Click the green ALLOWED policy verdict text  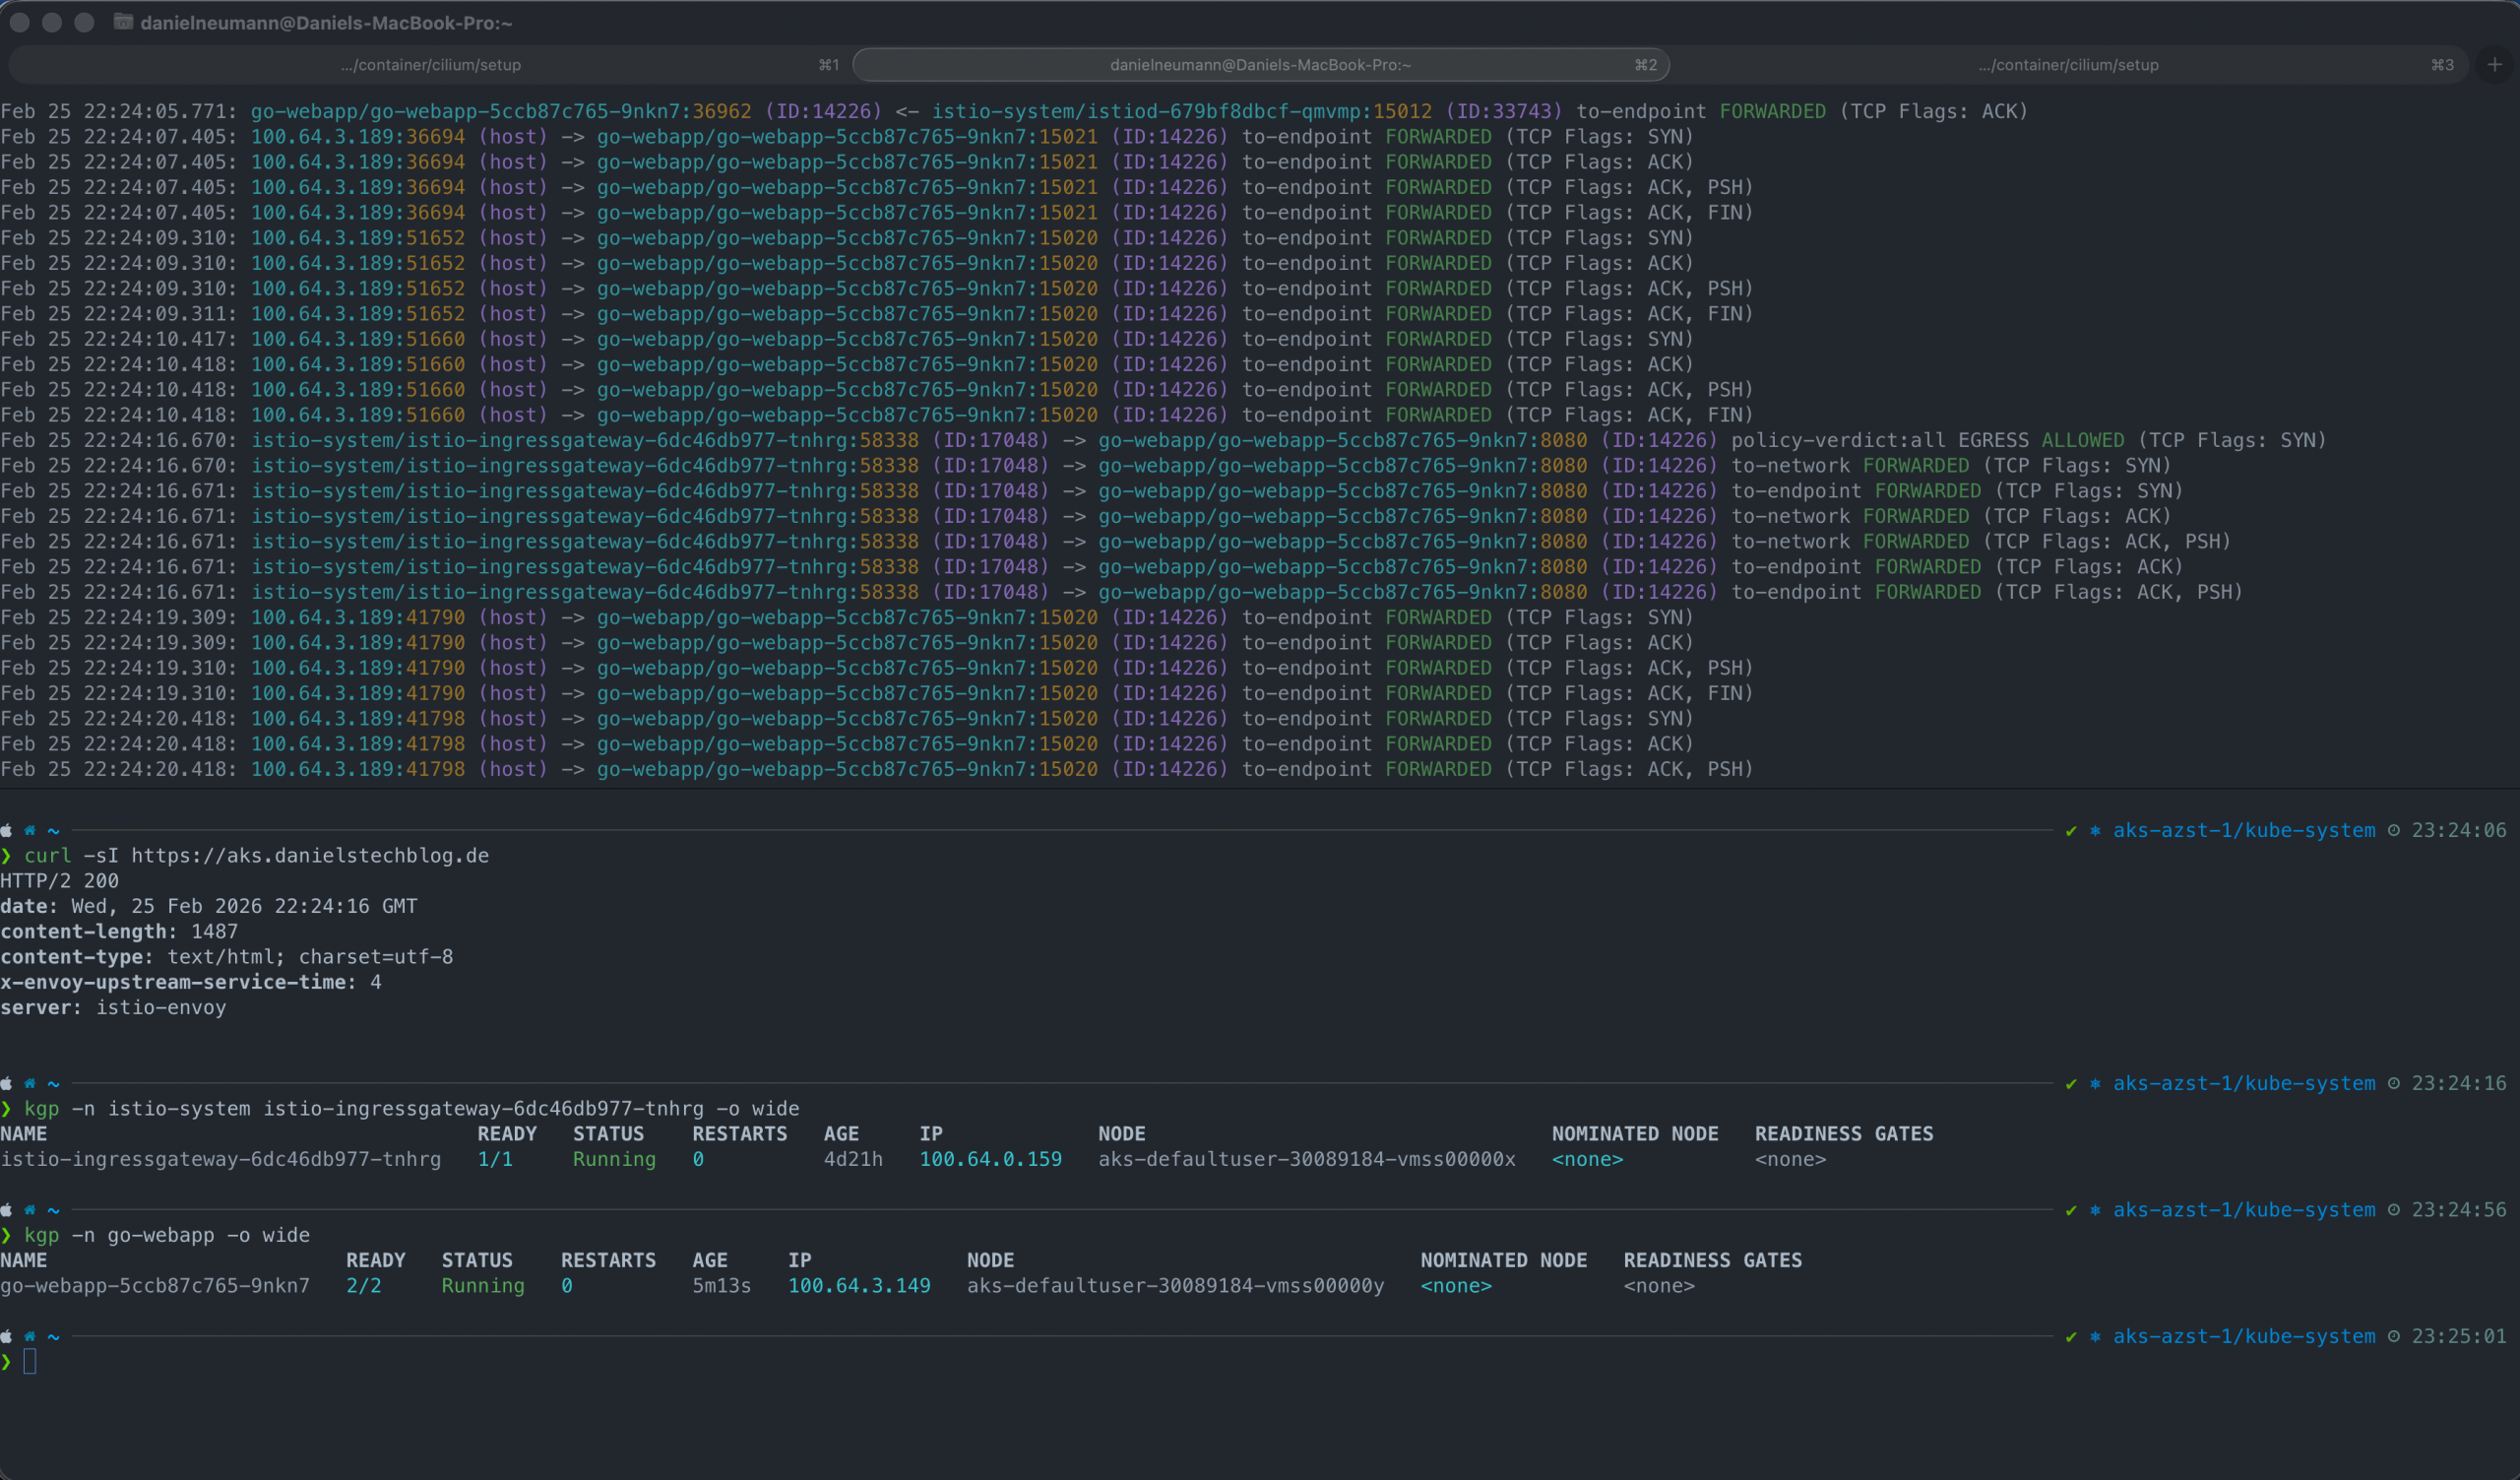[x=2082, y=441]
